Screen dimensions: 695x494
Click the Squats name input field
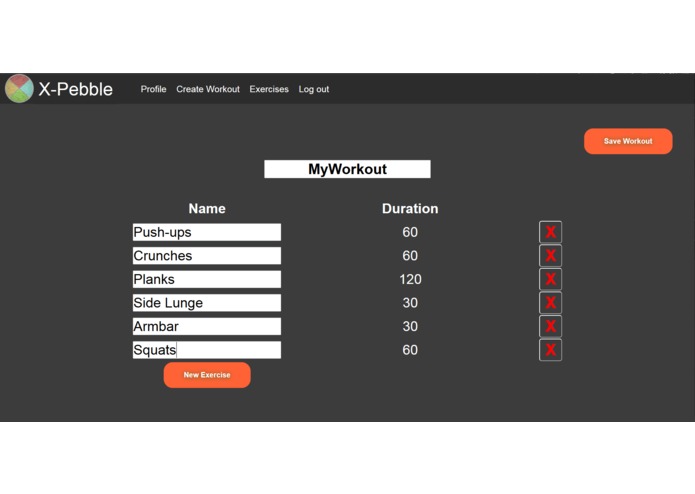click(x=207, y=350)
